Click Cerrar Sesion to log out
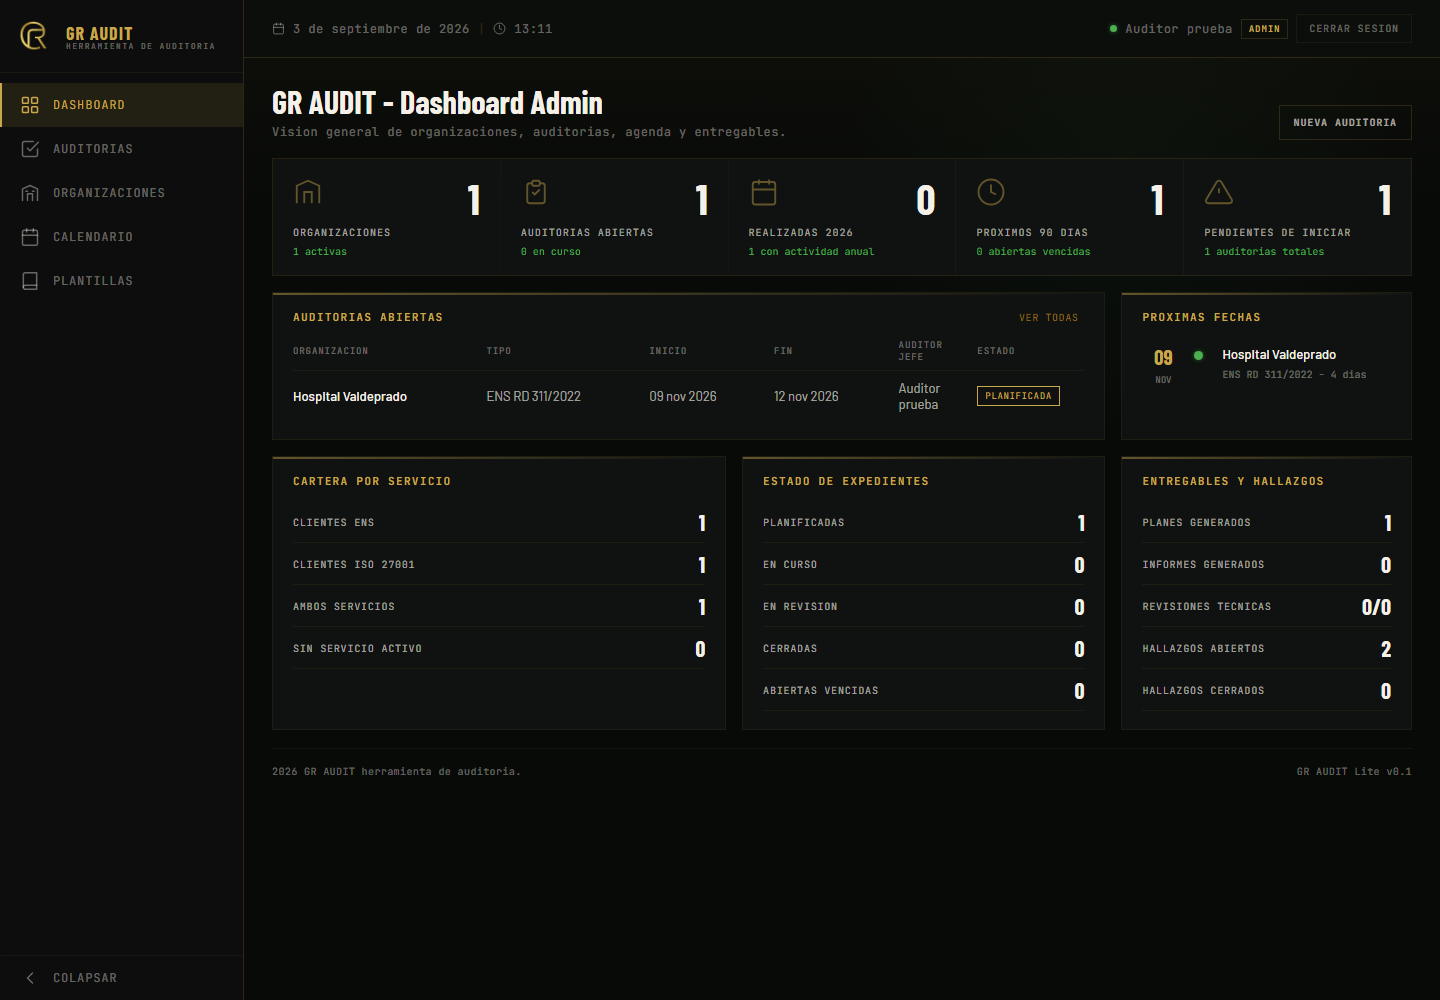1440x1000 pixels. pos(1354,29)
